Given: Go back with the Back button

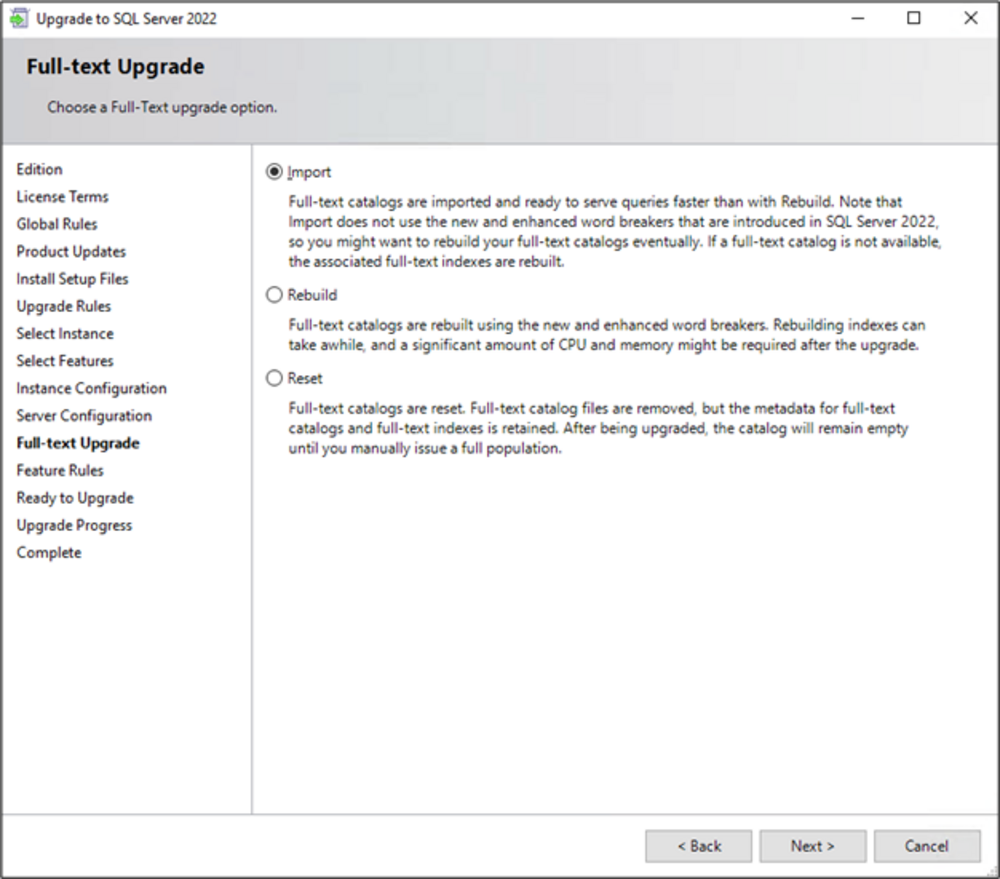Looking at the screenshot, I should (x=698, y=846).
